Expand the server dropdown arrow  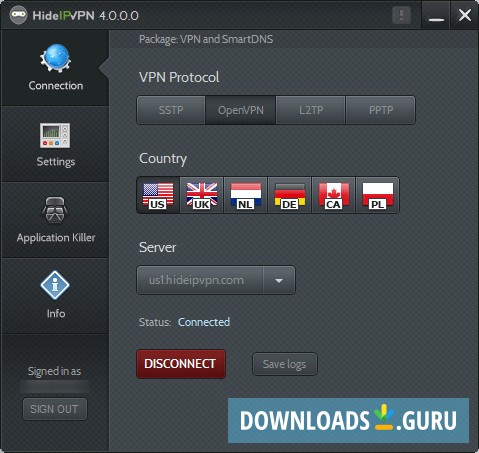click(279, 280)
